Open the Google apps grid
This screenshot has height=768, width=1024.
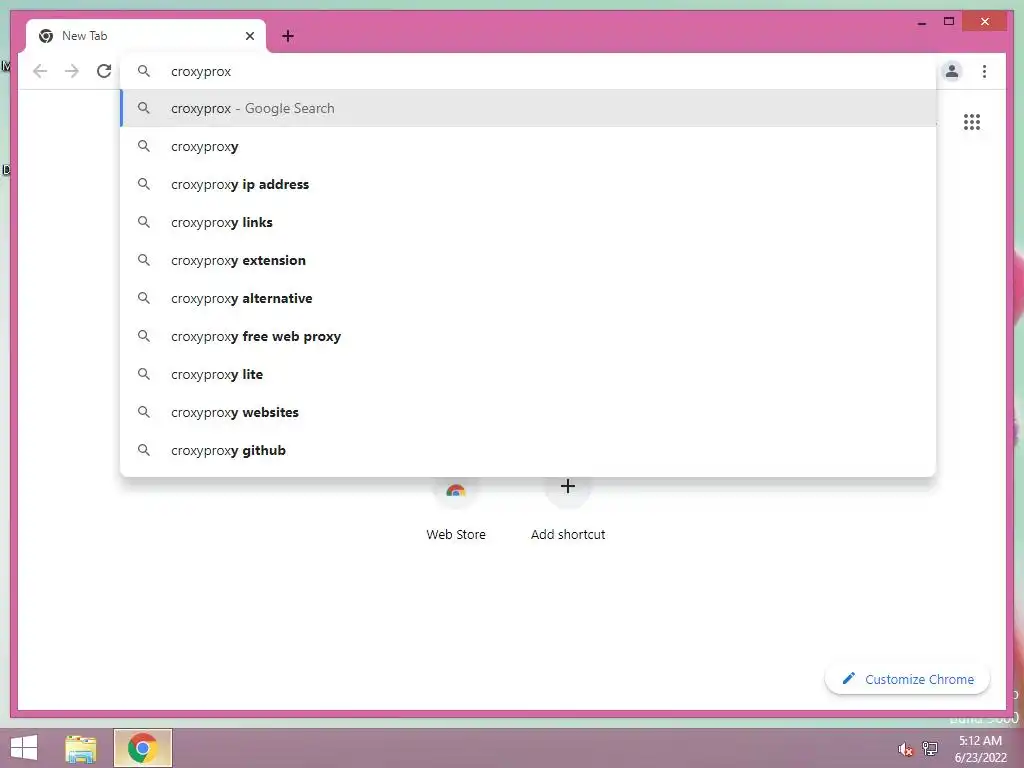[972, 122]
